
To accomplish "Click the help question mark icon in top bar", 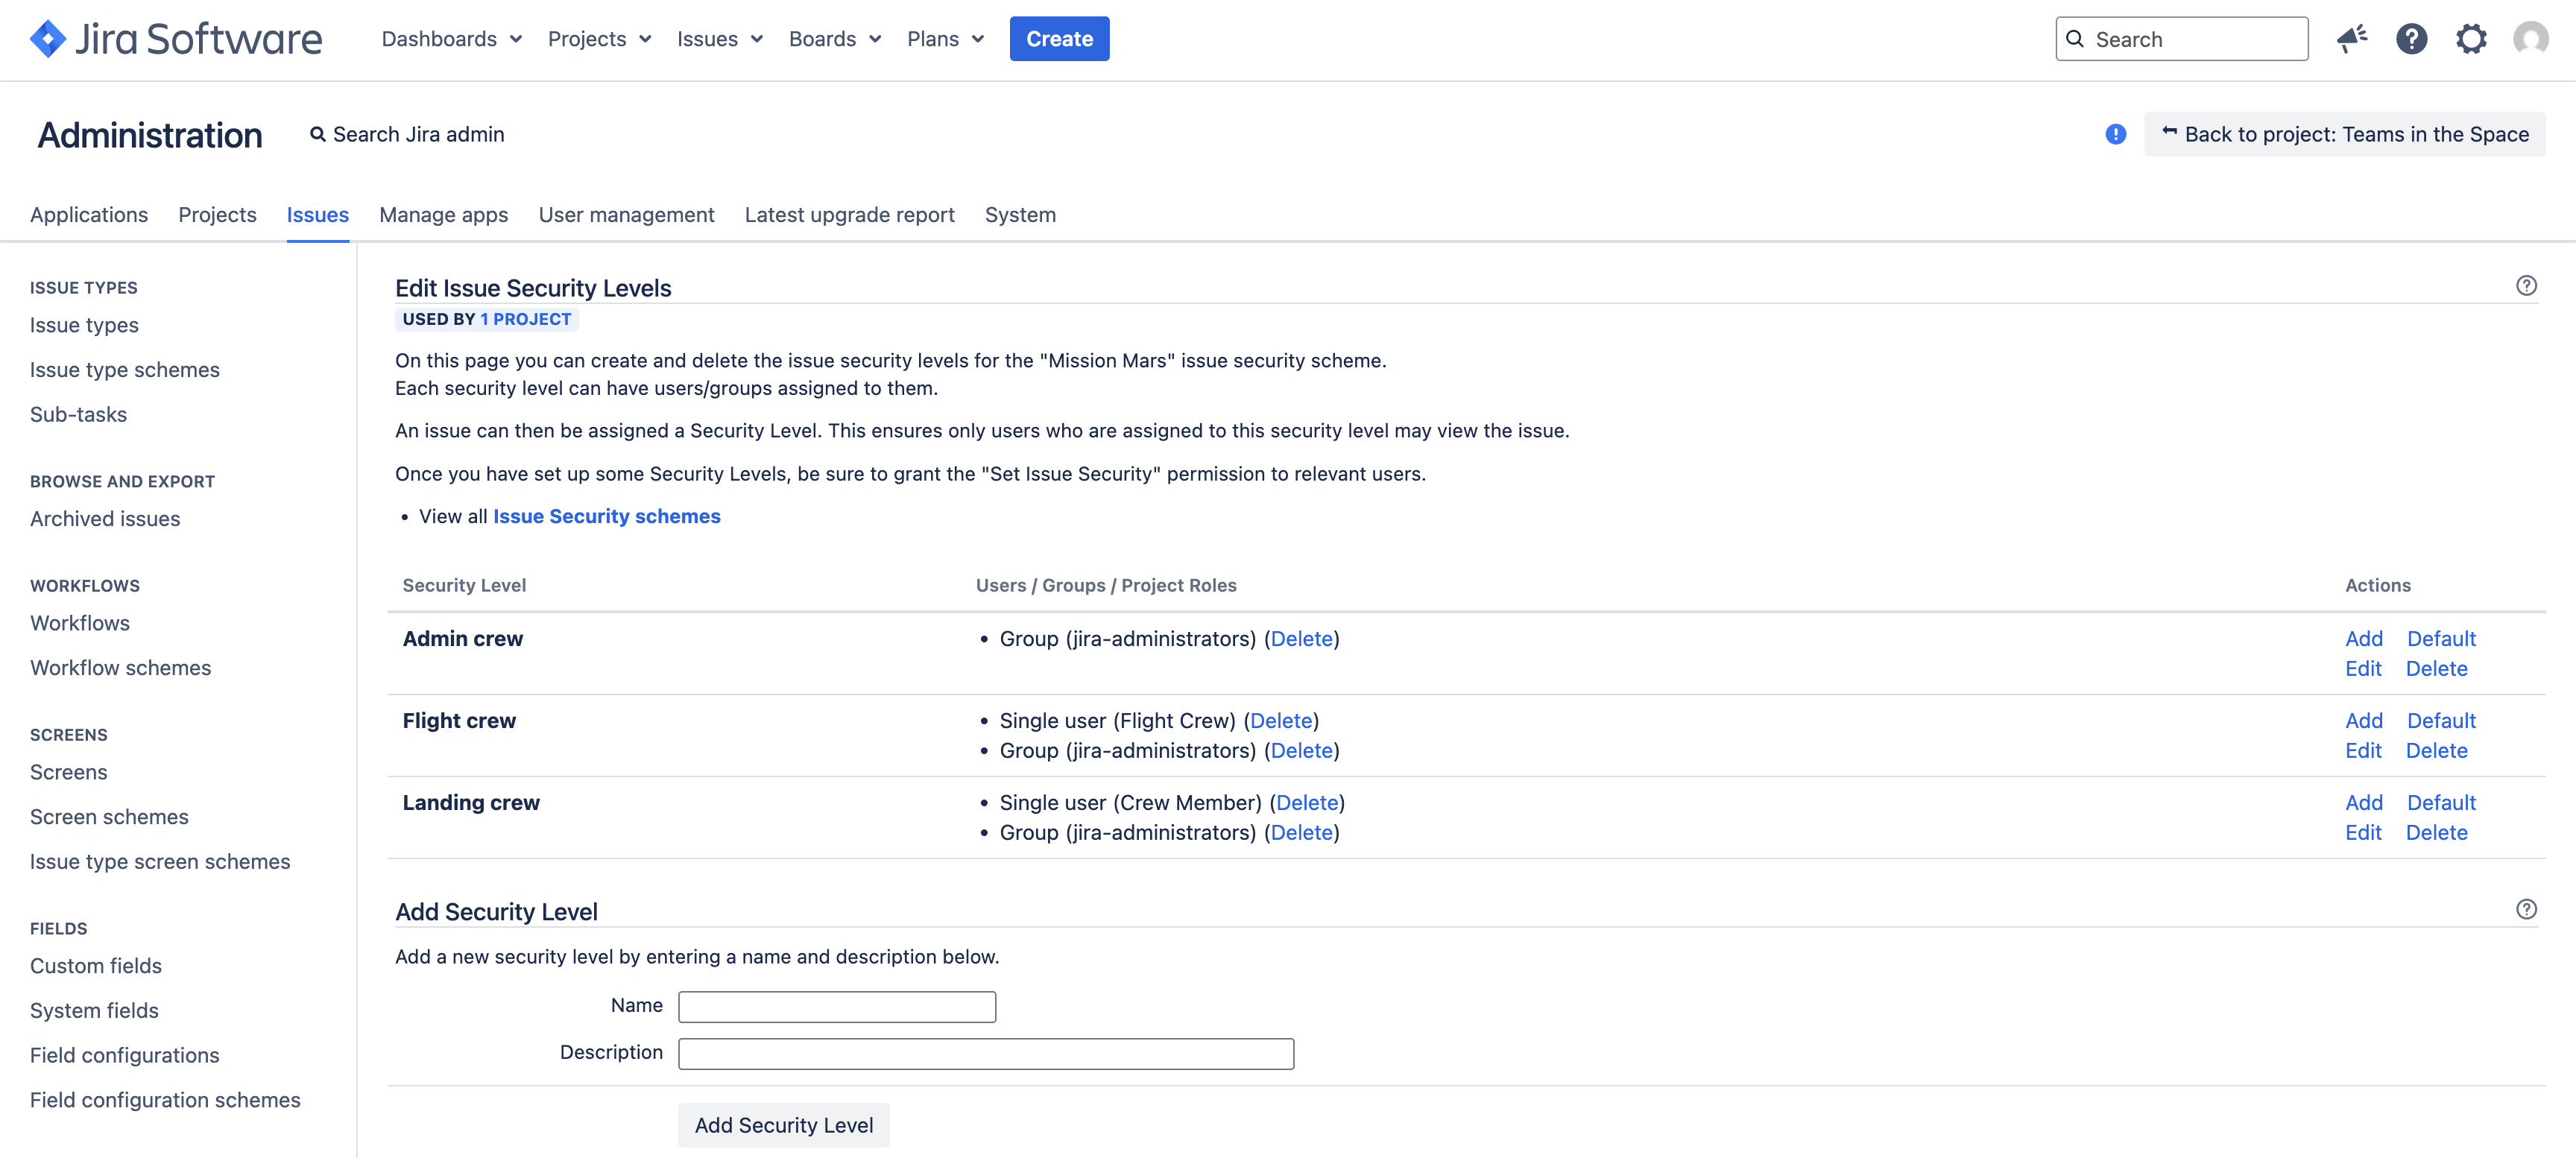I will 2412,39.
